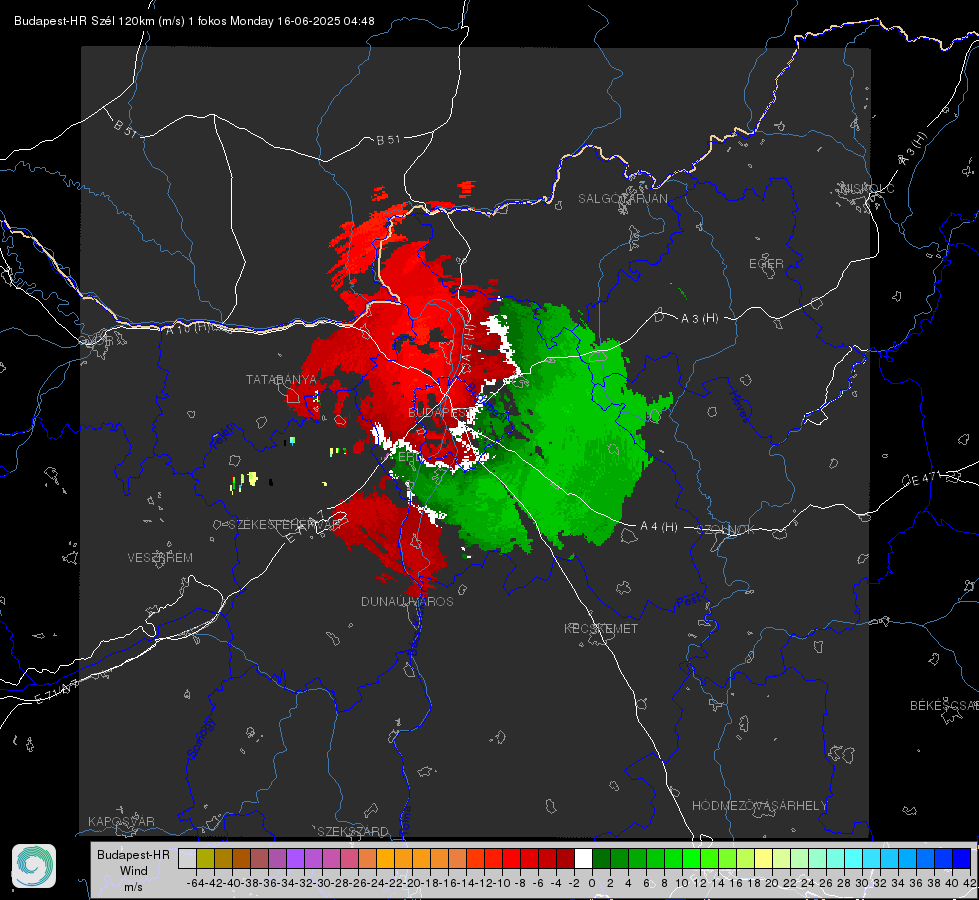Click the VESZPRÉM city label
This screenshot has width=979, height=900.
point(160,557)
